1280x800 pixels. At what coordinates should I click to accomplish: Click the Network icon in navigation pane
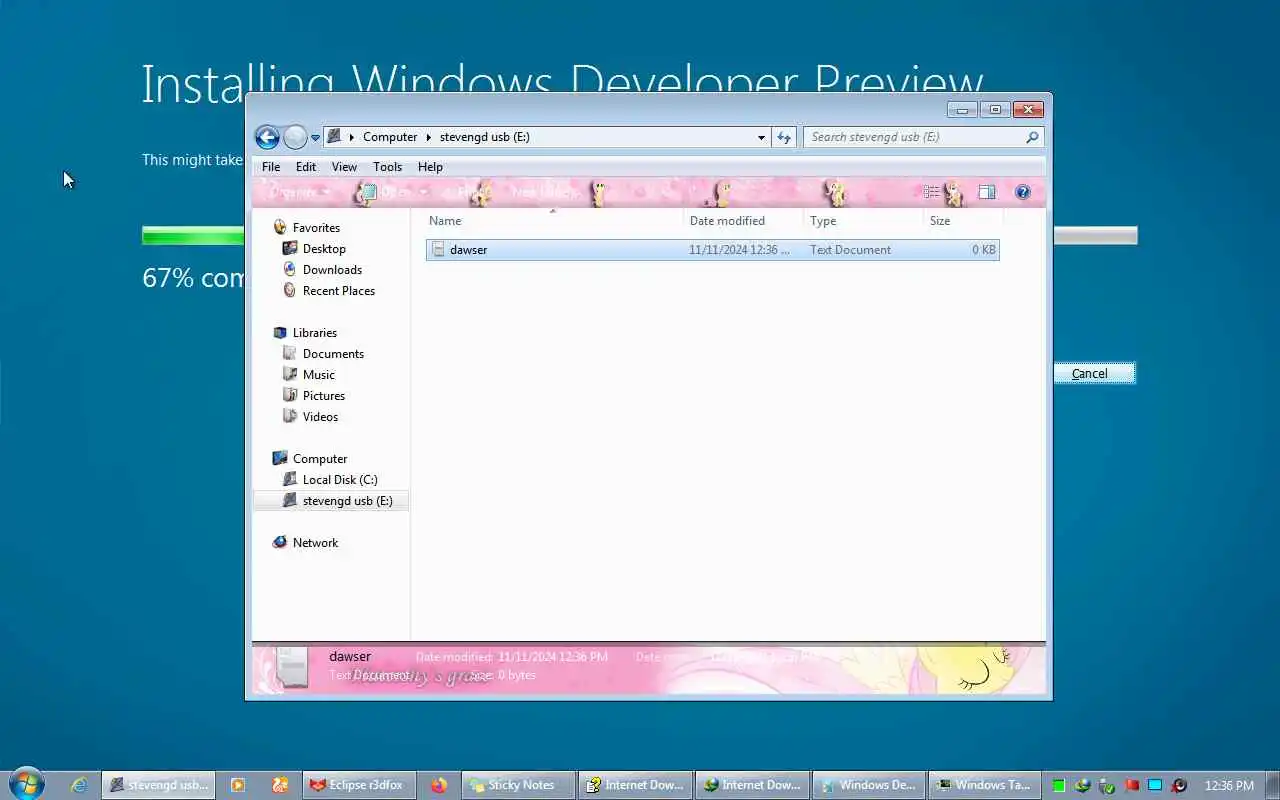click(x=280, y=543)
